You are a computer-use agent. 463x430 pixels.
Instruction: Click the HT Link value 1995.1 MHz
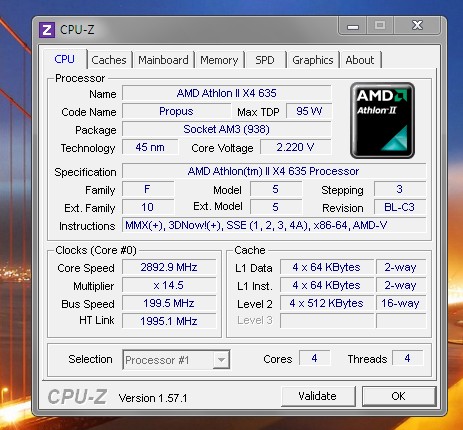[169, 321]
